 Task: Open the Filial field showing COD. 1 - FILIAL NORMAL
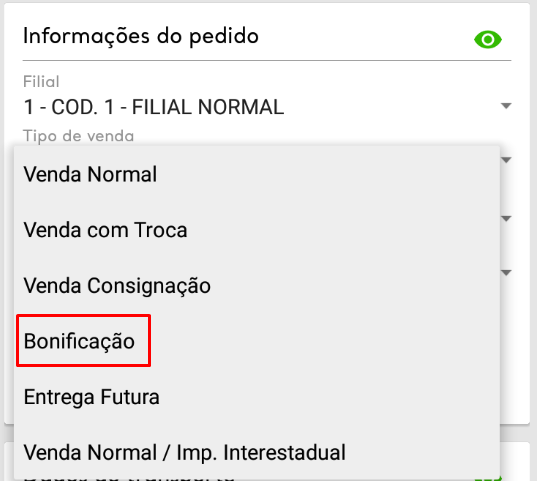tap(267, 107)
